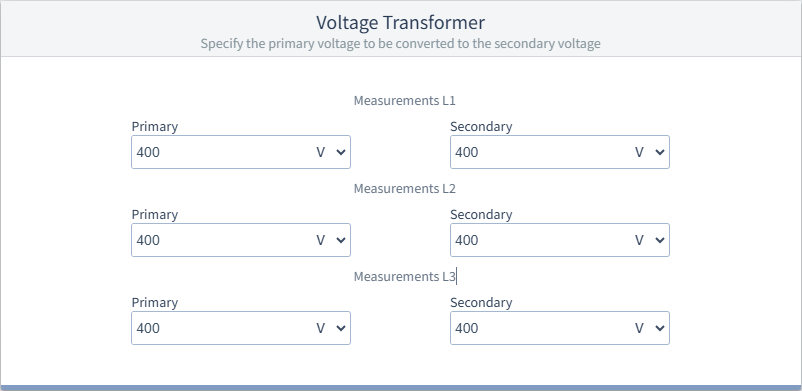802x391 pixels.
Task: Click the primary voltage description subtitle
Action: pyautogui.click(x=400, y=44)
